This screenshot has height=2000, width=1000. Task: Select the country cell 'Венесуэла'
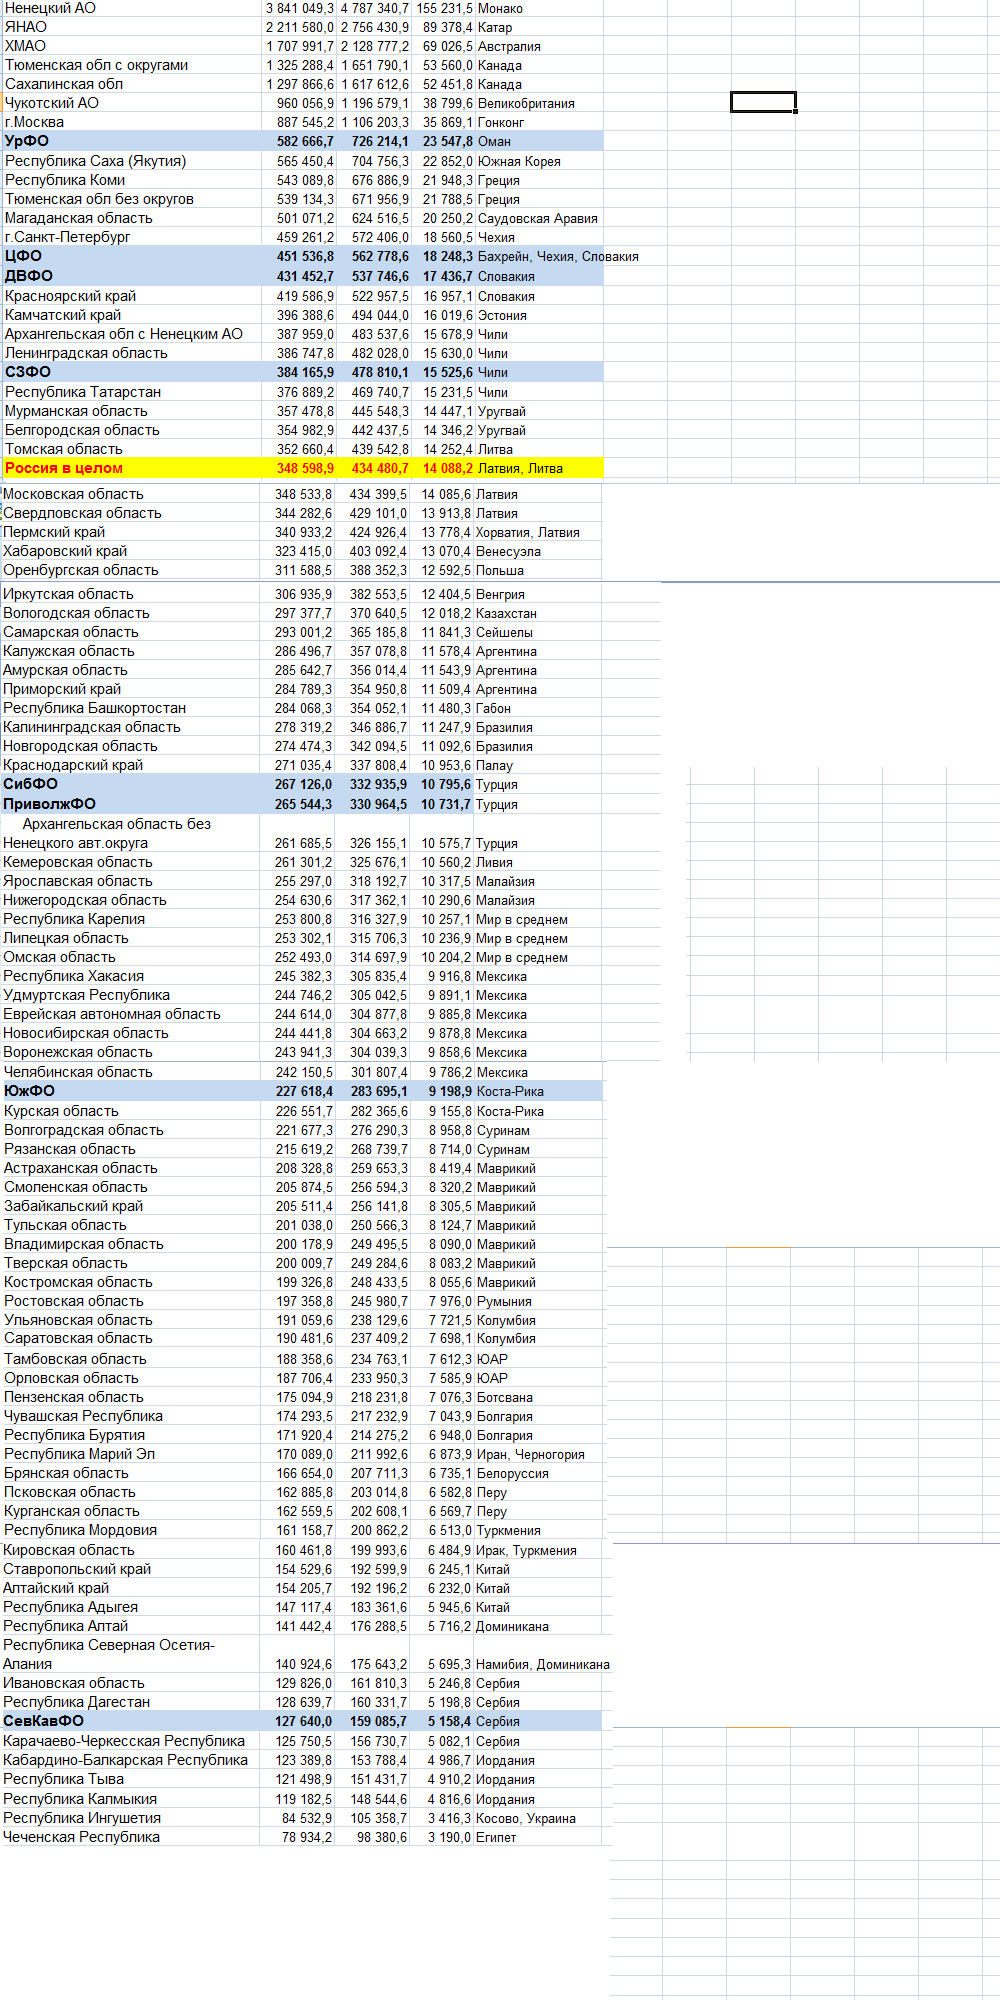[x=508, y=551]
